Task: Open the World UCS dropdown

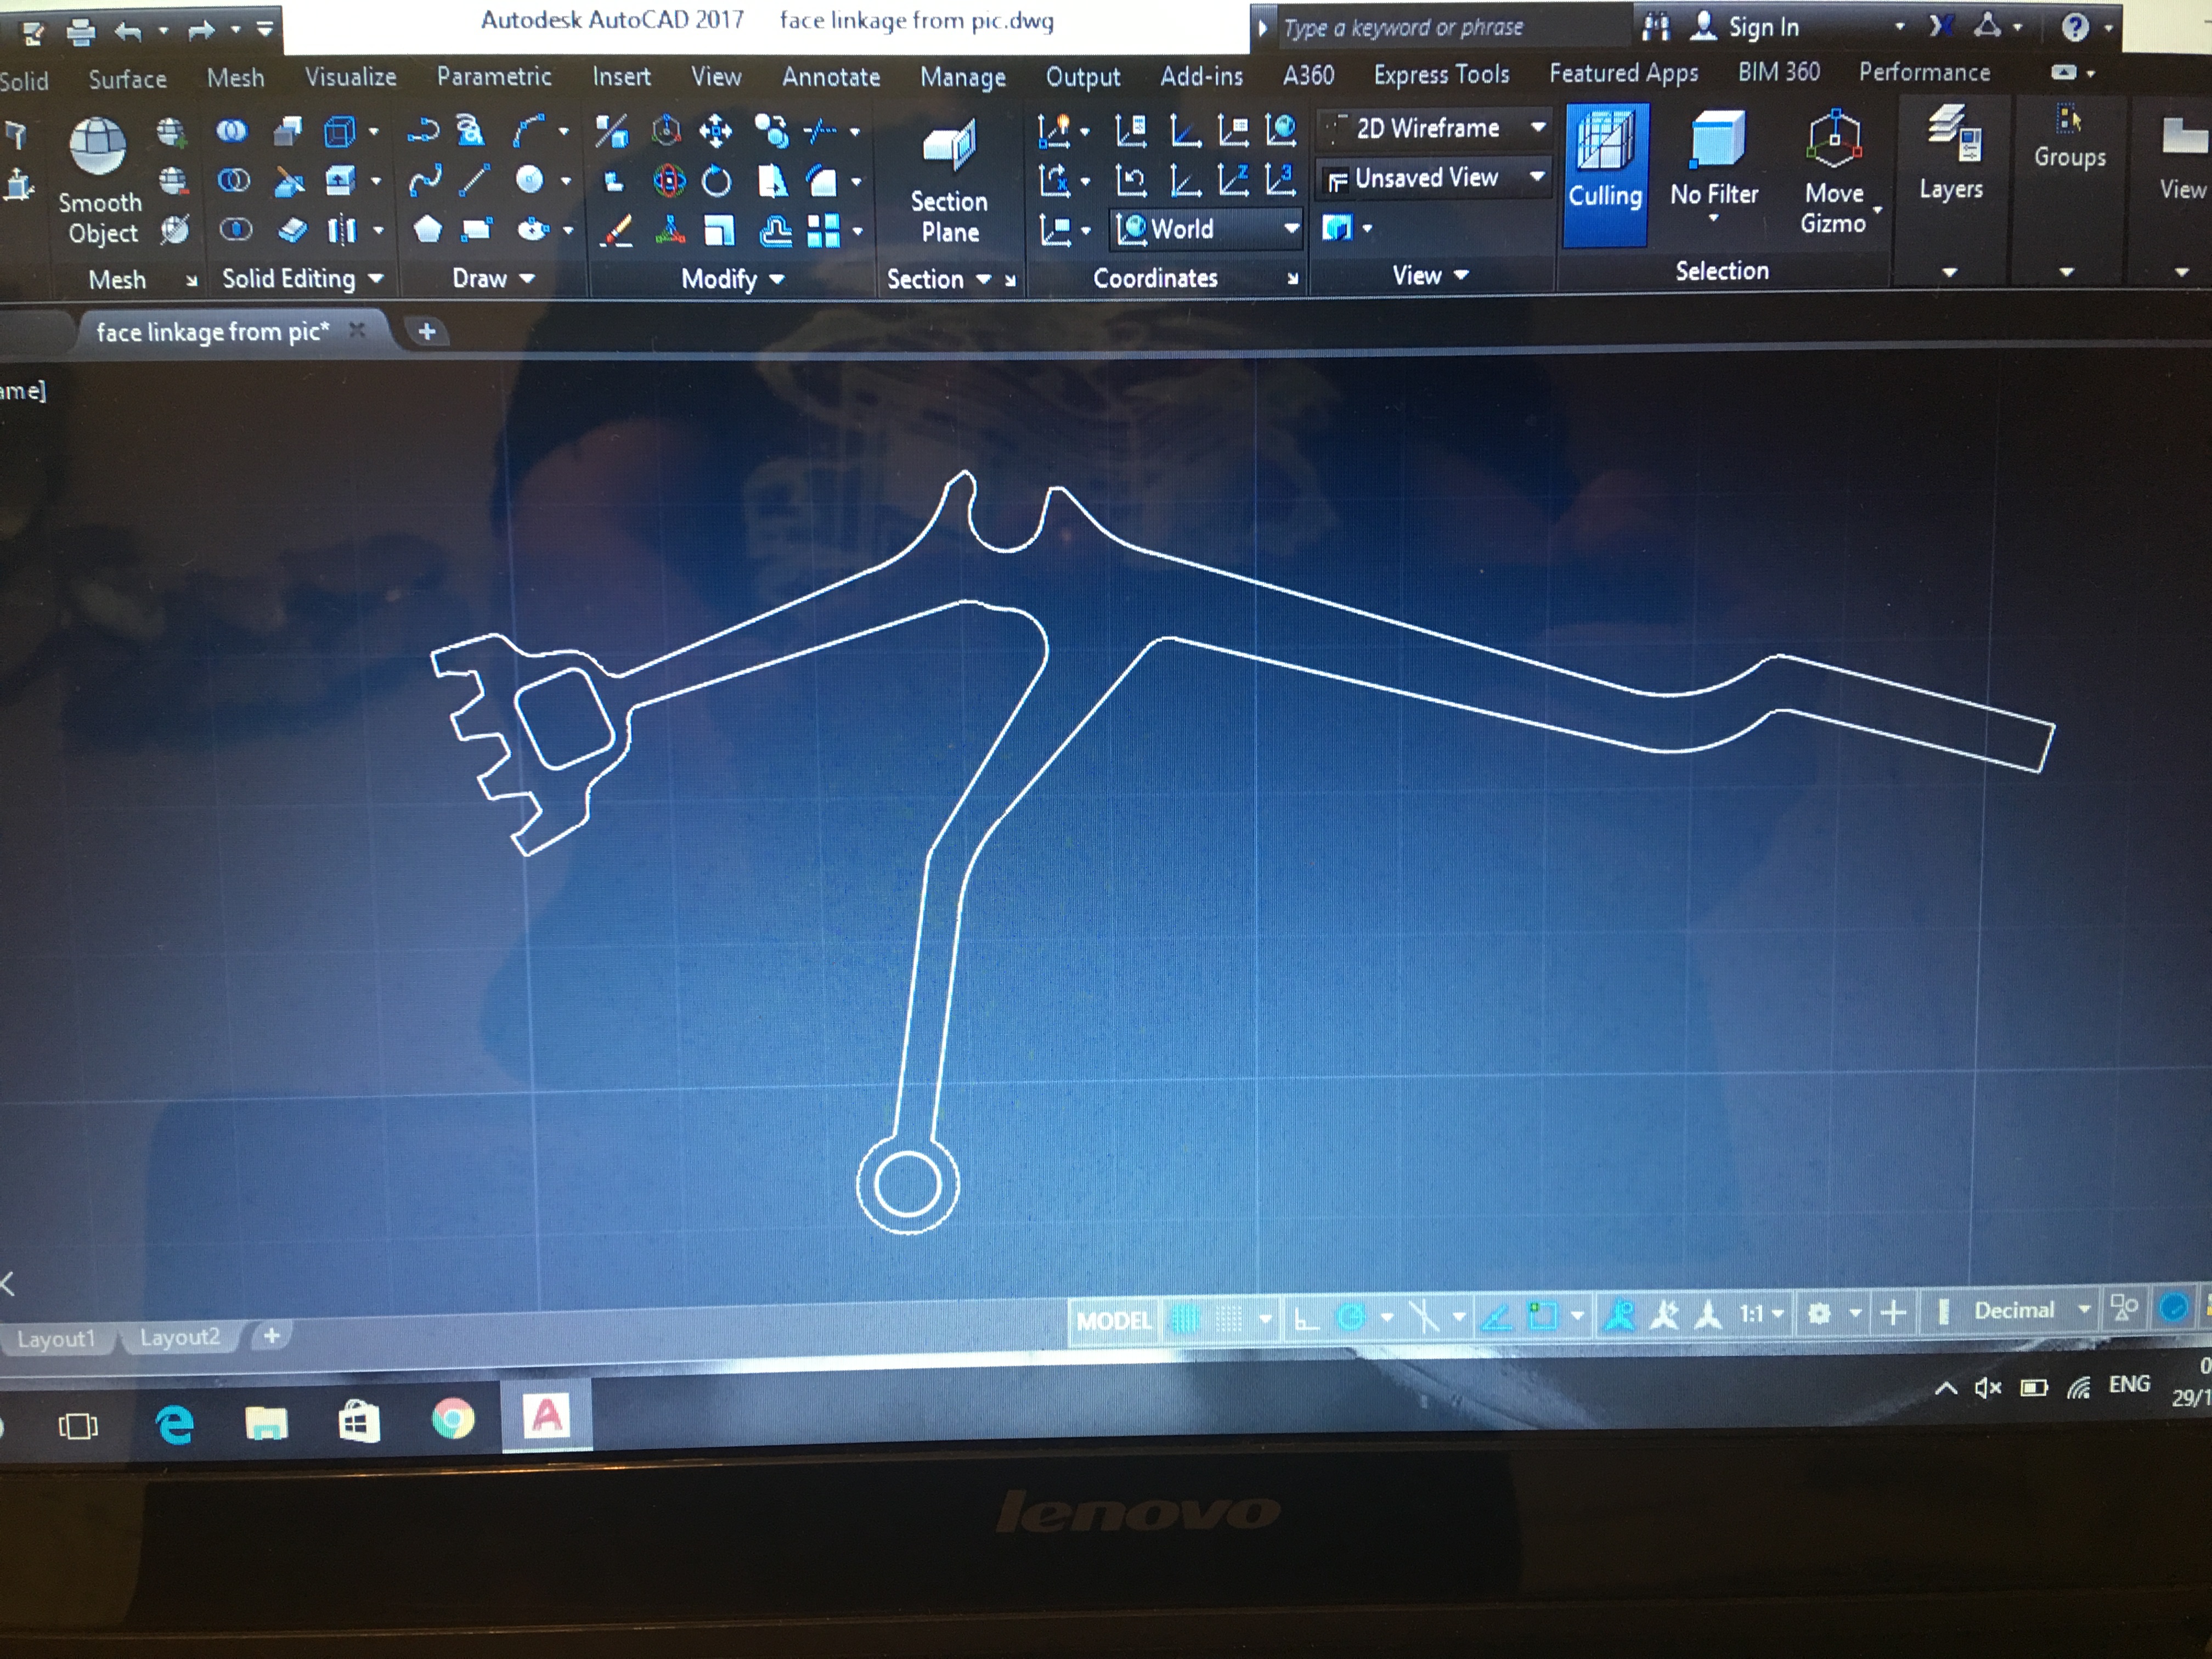Action: tap(1207, 229)
